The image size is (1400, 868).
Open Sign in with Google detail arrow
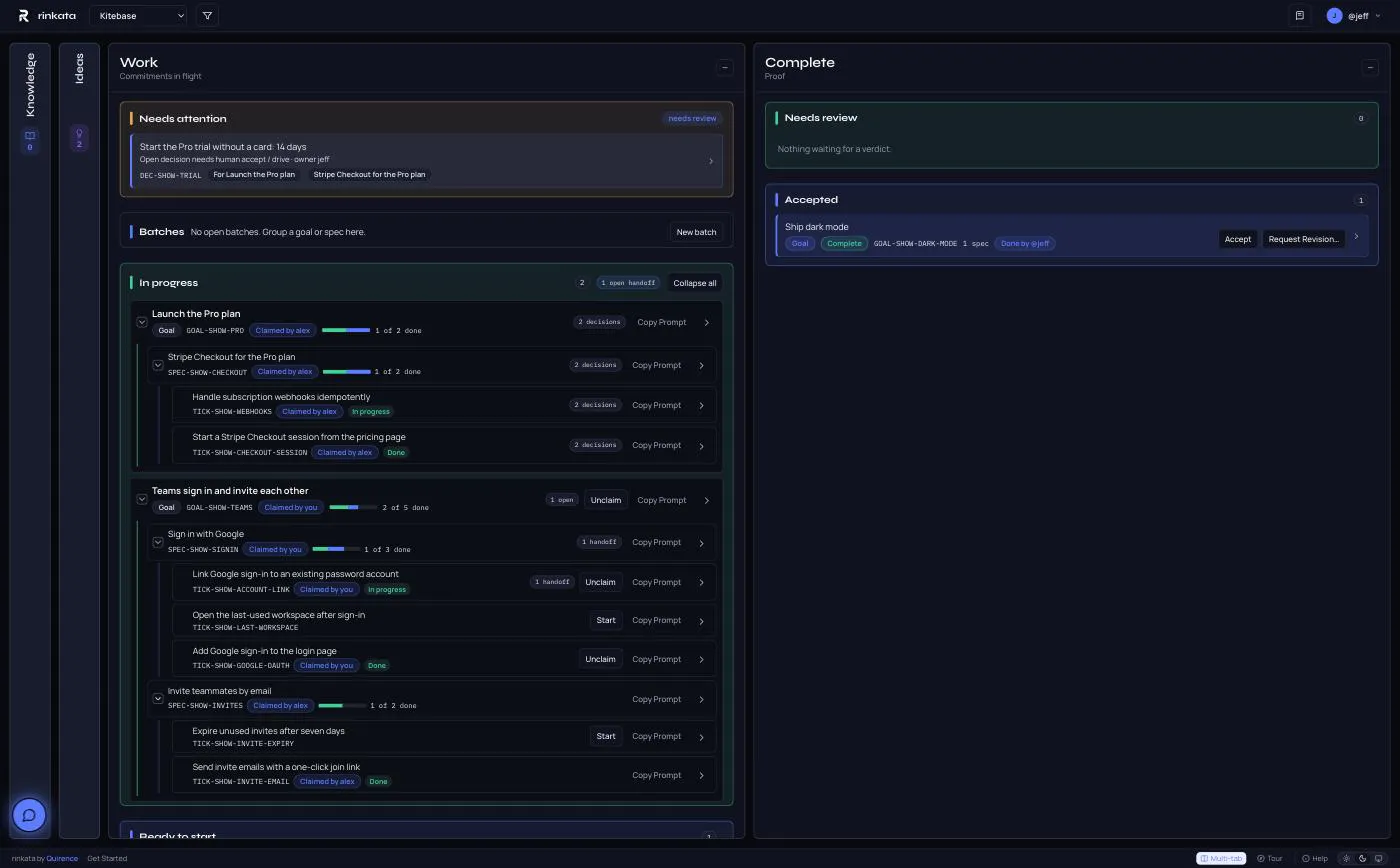[x=701, y=543]
